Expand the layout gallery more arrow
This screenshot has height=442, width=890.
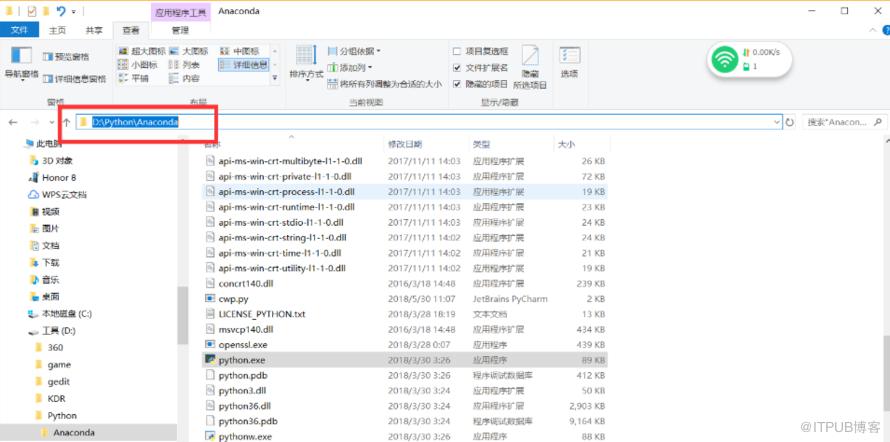(275, 78)
